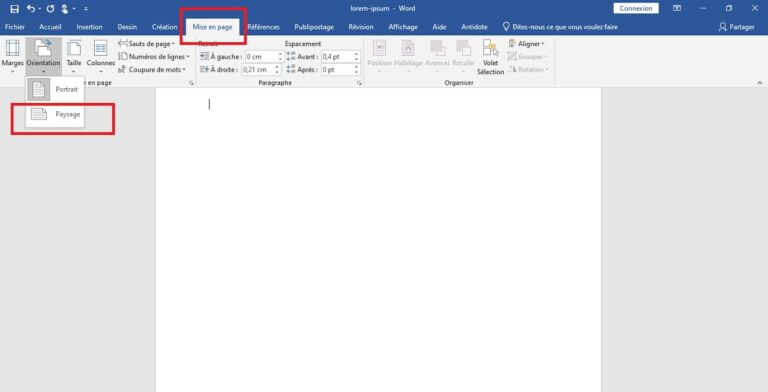
Task: Adjust the À gauche indent stepper
Action: 280,57
